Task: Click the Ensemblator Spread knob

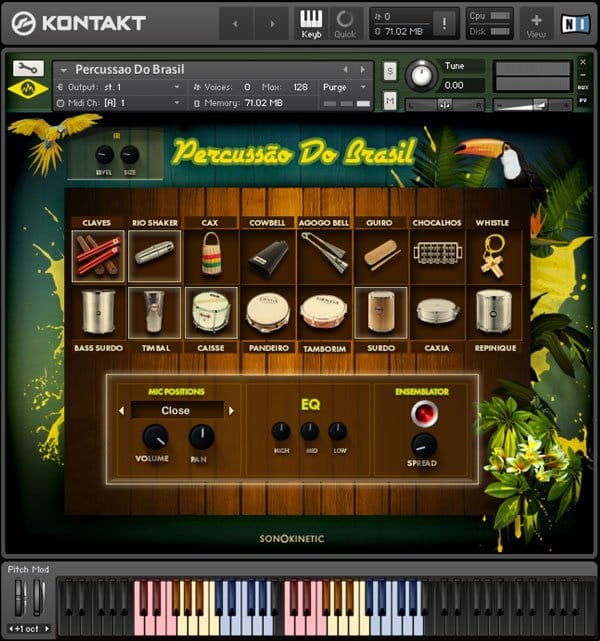Action: (x=424, y=445)
